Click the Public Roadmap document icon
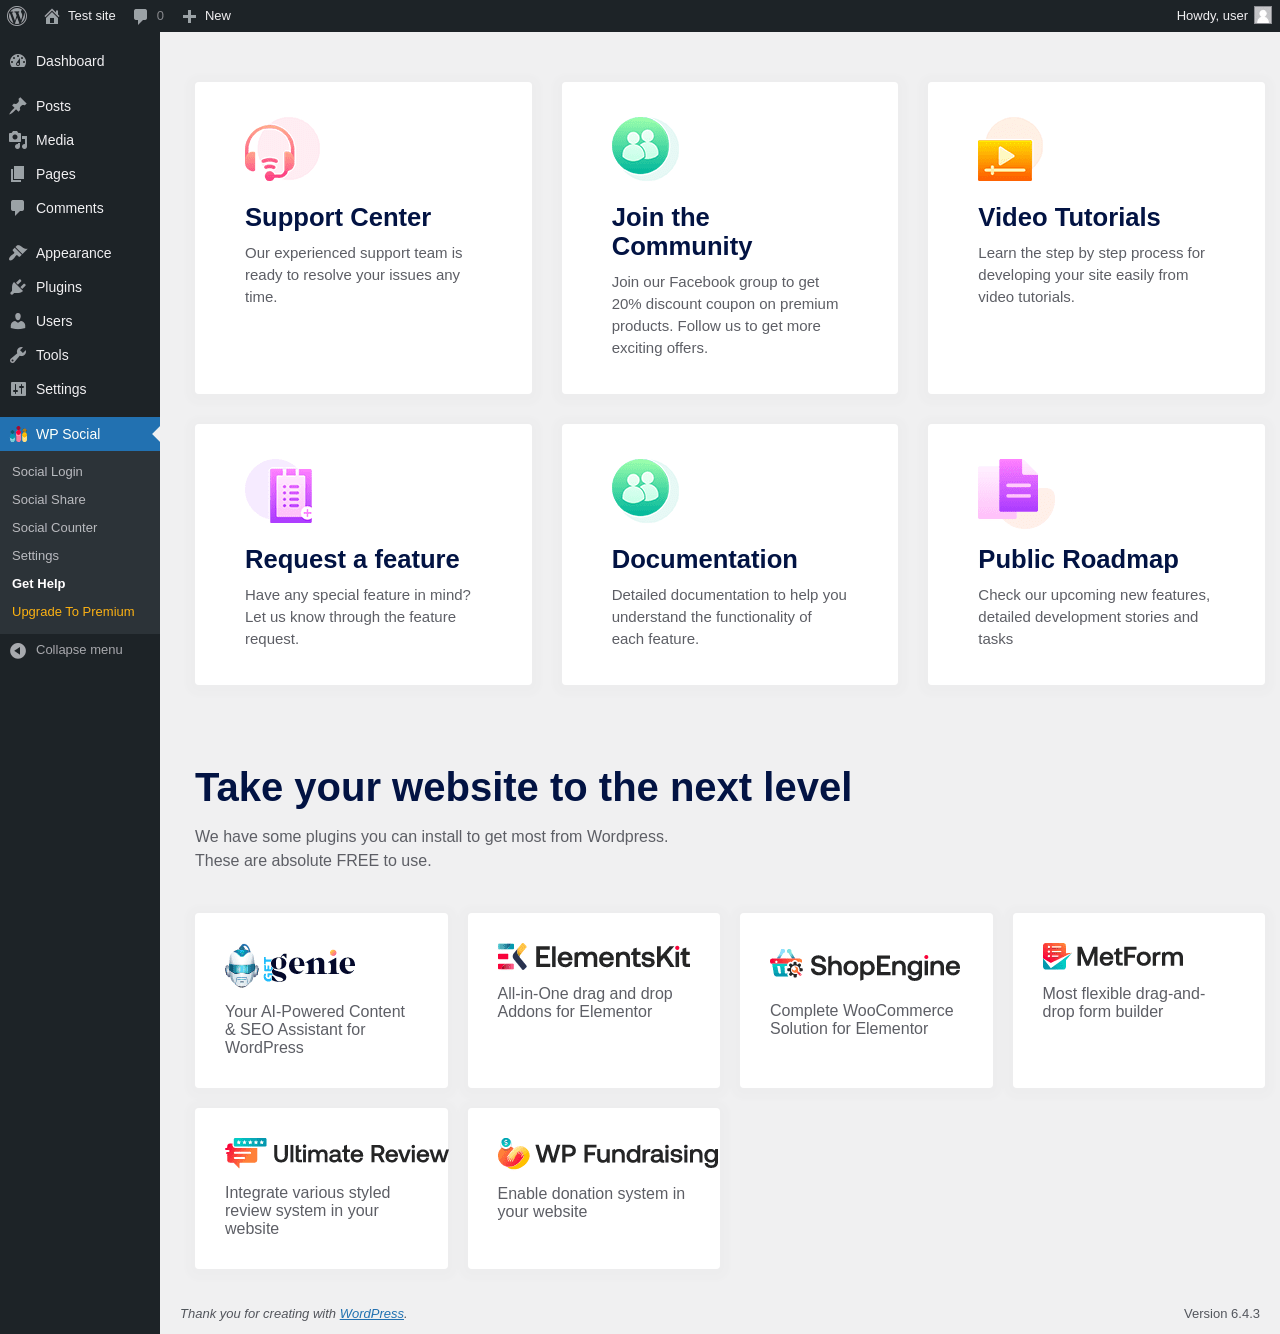Image resolution: width=1280 pixels, height=1334 pixels. click(x=1016, y=493)
